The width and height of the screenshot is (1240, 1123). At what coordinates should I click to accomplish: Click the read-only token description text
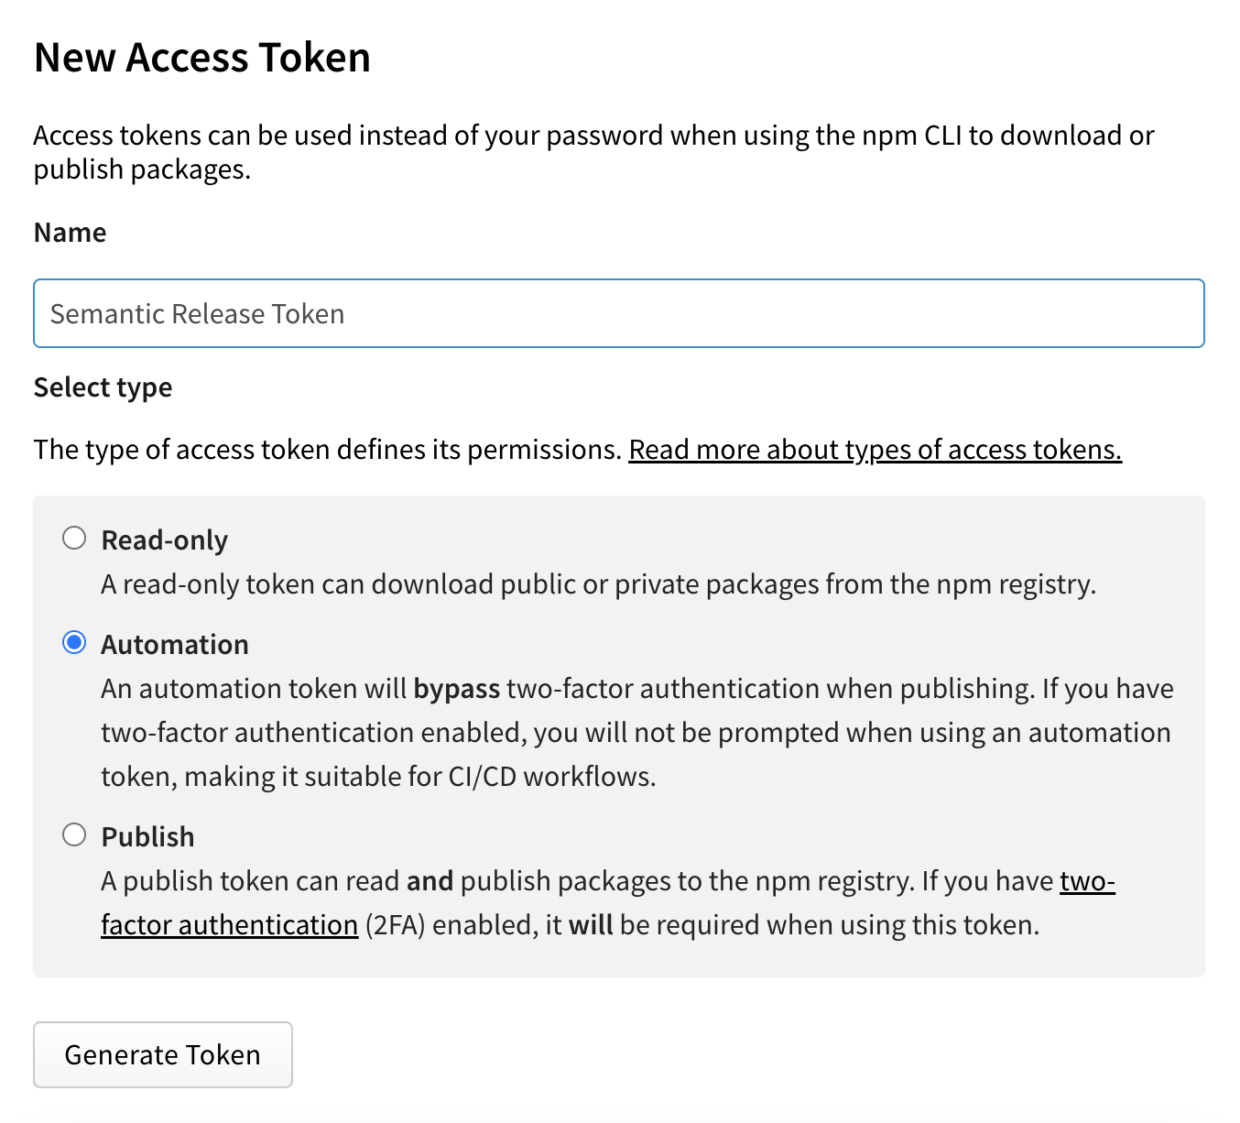tap(598, 584)
